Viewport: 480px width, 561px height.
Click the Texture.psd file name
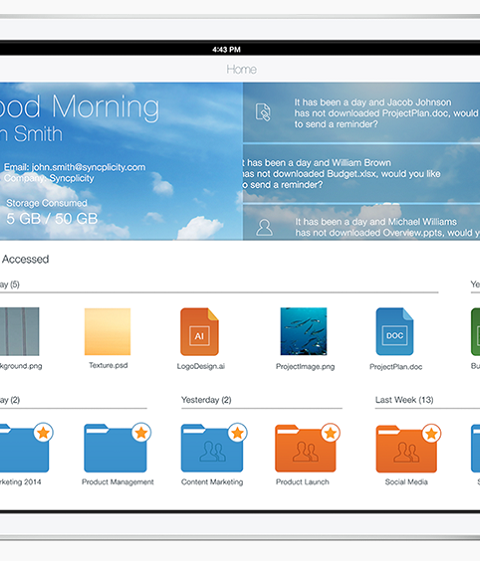point(108,365)
